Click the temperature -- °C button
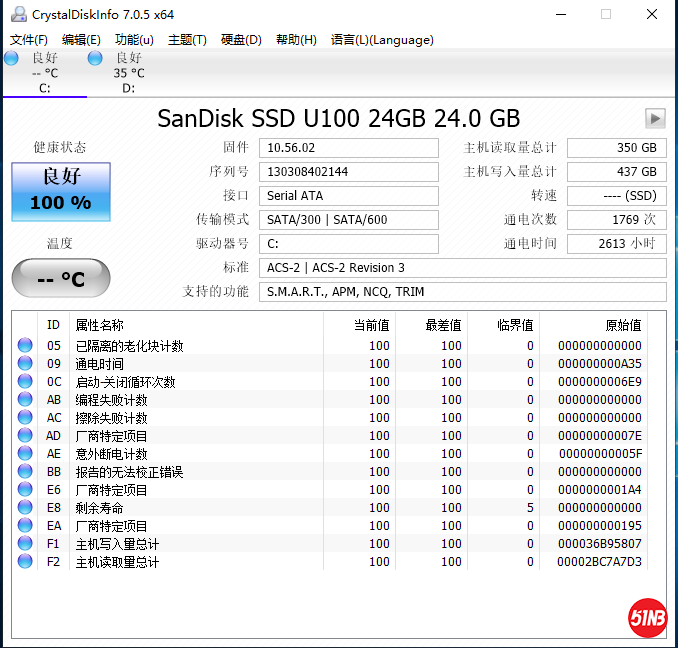The width and height of the screenshot is (678, 648). tap(61, 279)
